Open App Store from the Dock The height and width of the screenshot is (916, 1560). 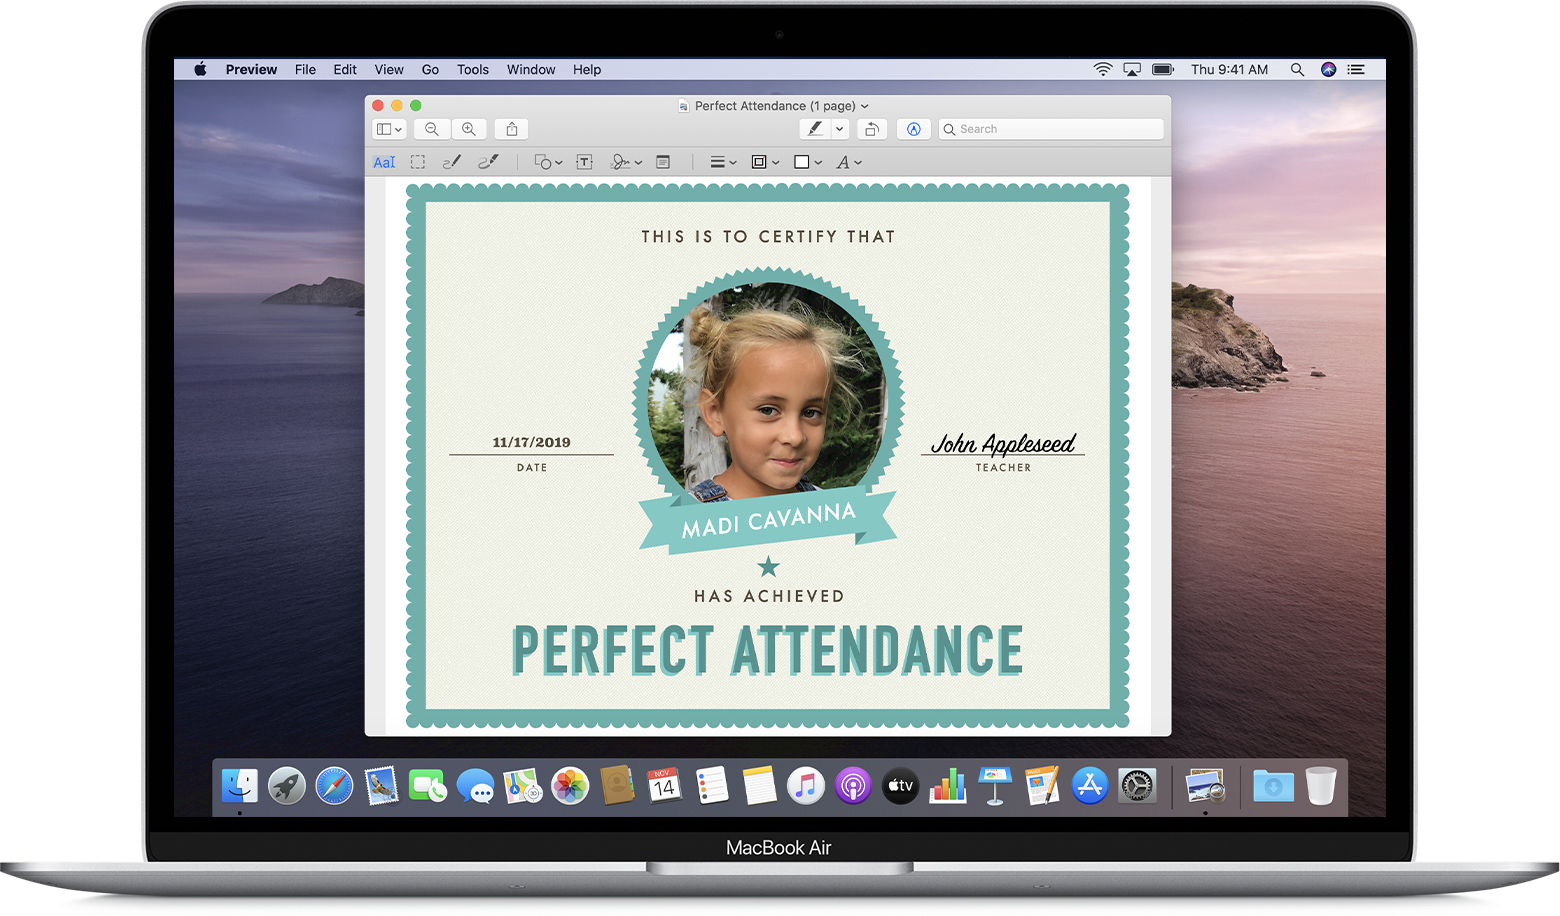pos(1089,786)
